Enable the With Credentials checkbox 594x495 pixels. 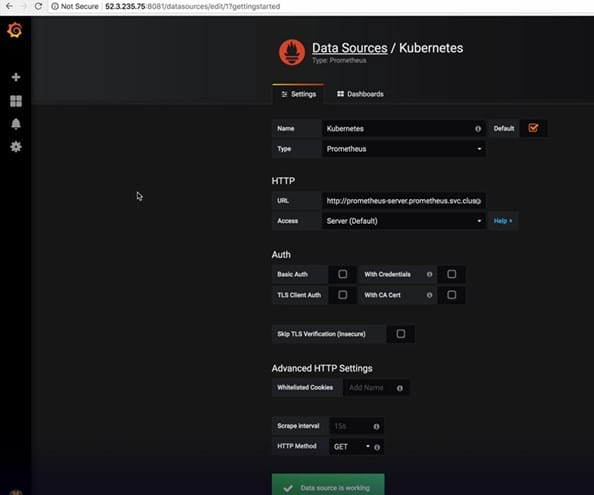[452, 274]
